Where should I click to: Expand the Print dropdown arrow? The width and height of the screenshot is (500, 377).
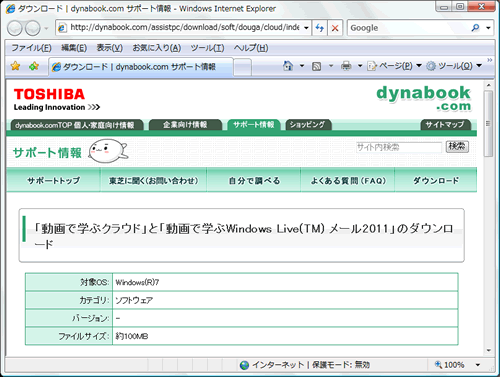click(x=360, y=66)
